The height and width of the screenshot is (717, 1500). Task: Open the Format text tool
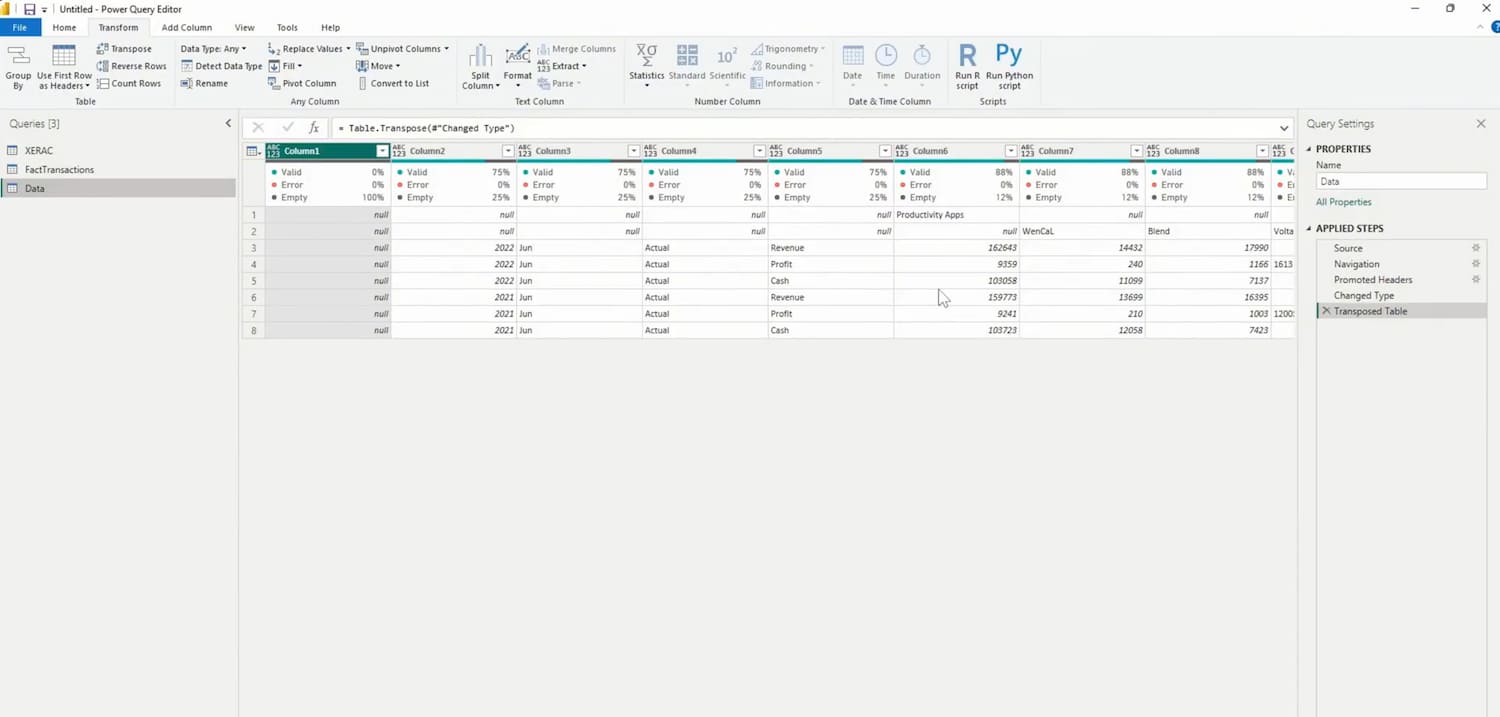[517, 67]
